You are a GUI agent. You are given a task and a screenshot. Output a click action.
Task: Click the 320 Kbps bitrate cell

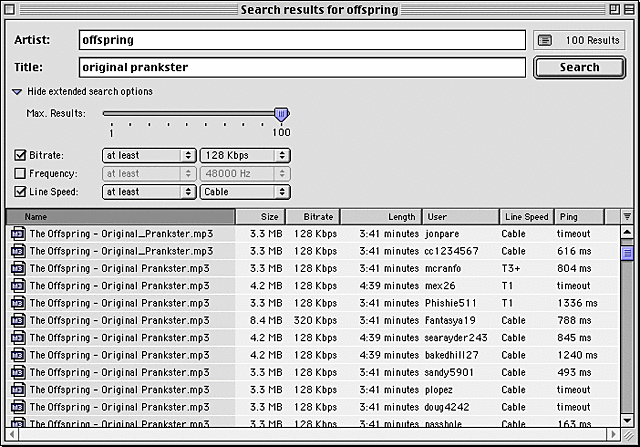[315, 320]
